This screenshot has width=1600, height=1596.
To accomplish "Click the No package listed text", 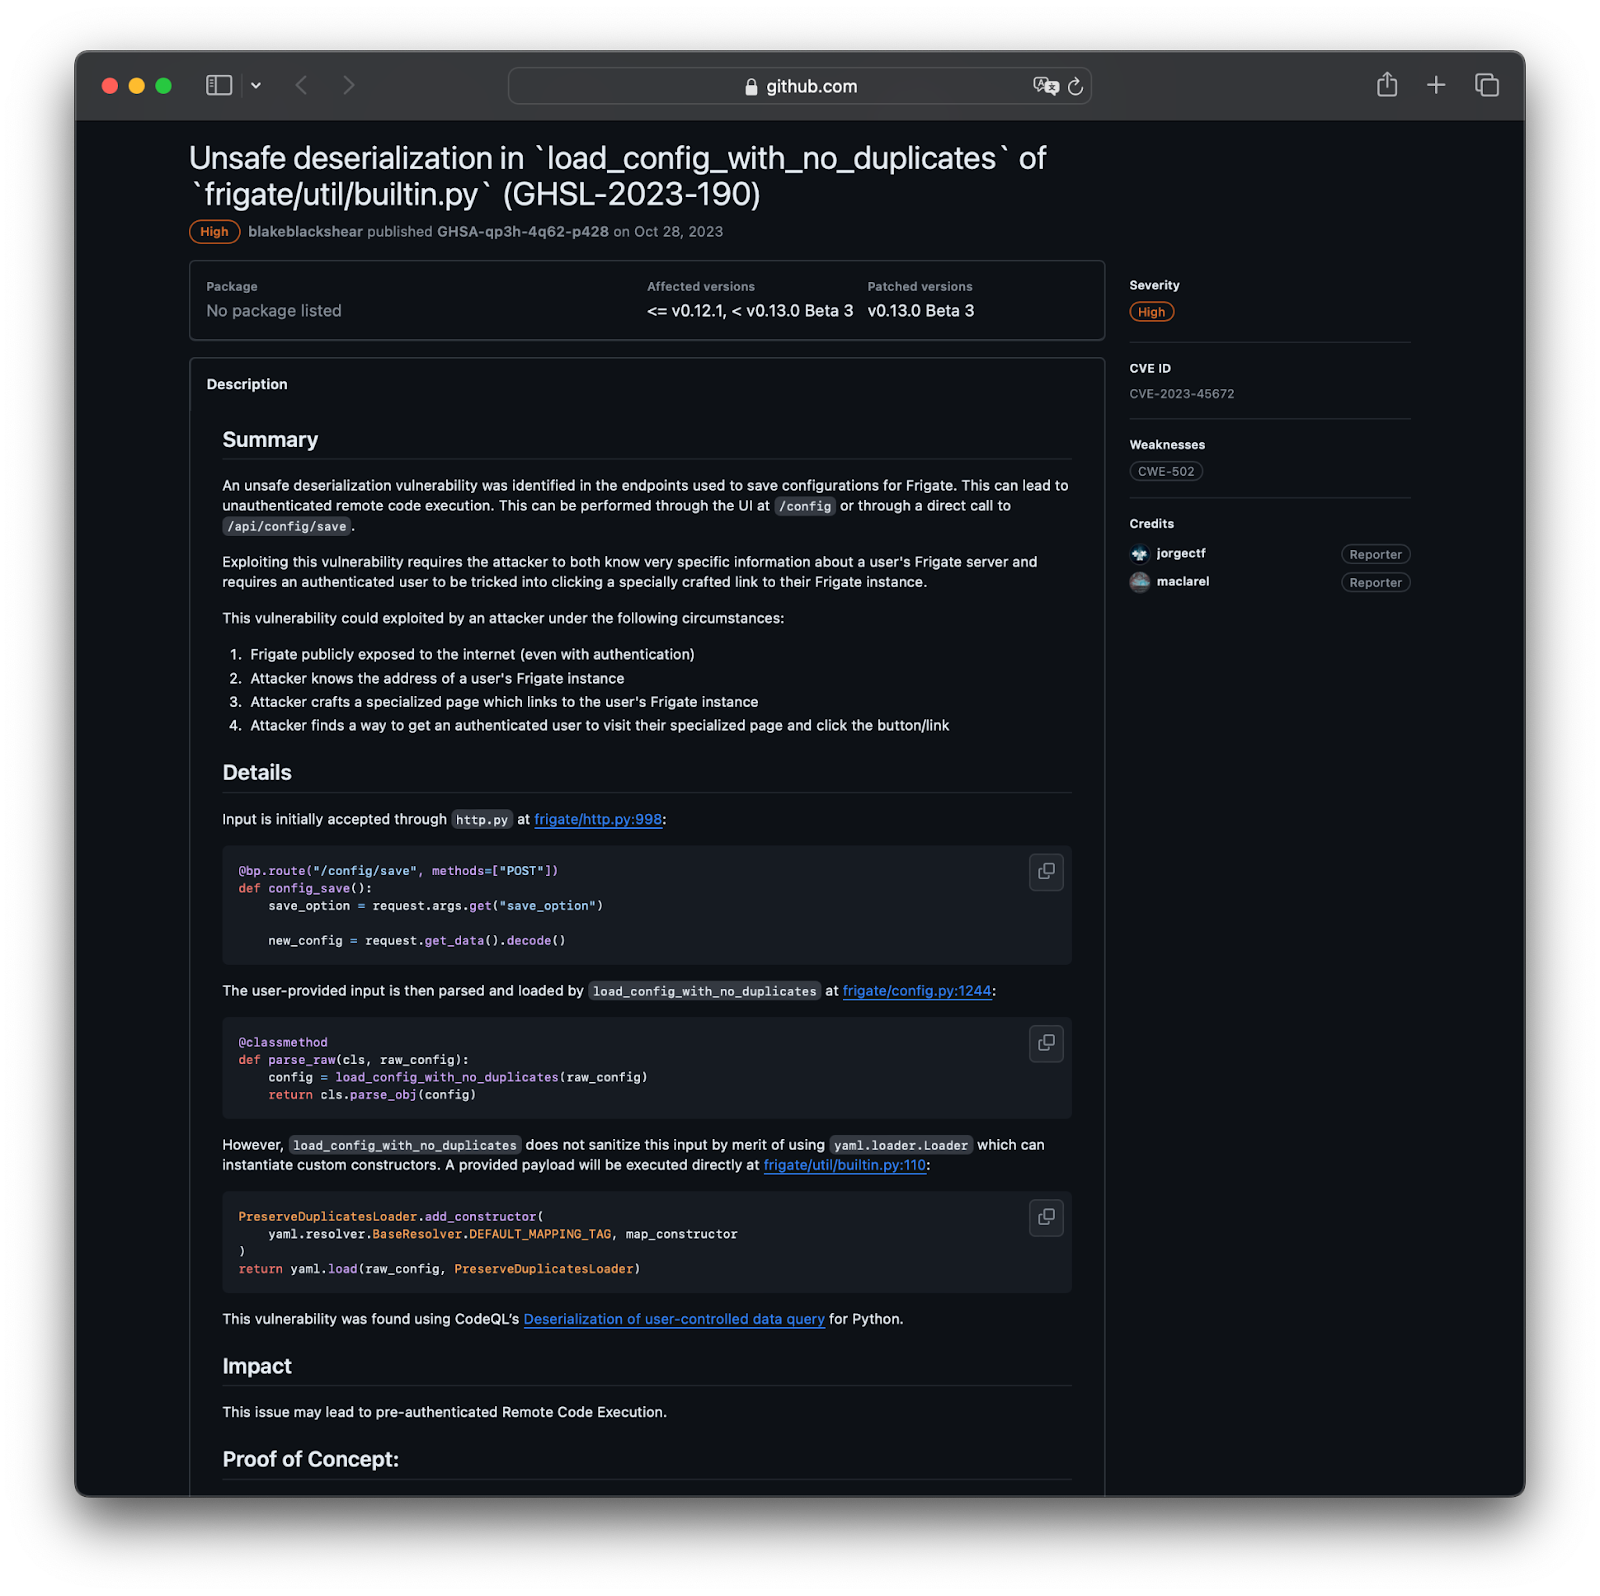I will [x=274, y=311].
